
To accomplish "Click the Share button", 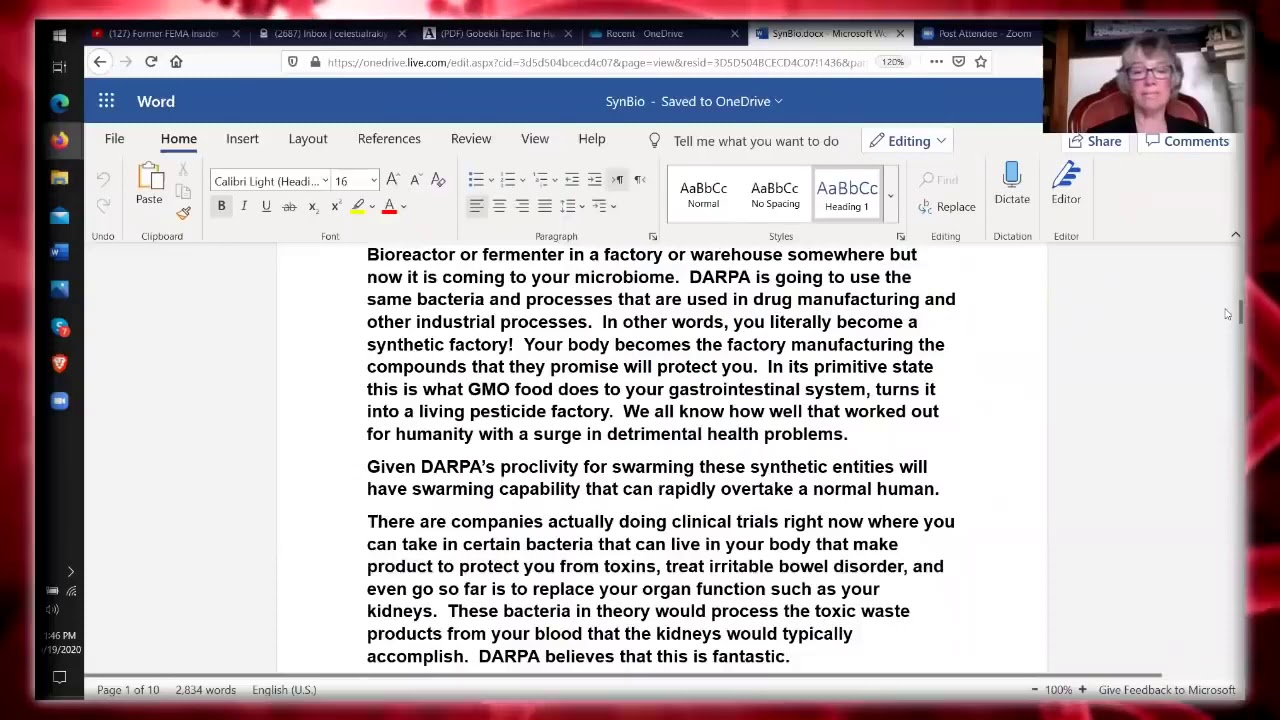I will (1095, 141).
